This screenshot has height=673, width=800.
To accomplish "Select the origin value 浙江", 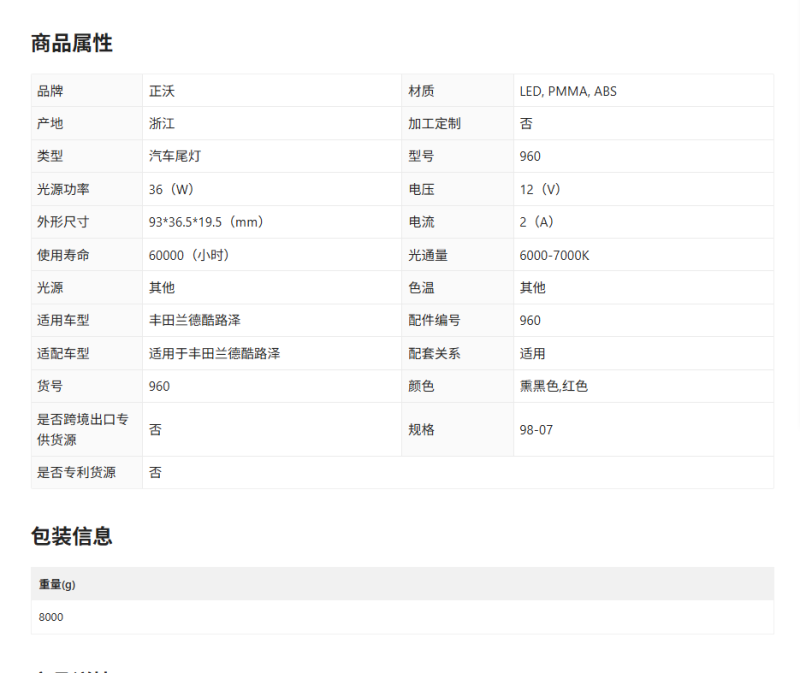I will [162, 124].
